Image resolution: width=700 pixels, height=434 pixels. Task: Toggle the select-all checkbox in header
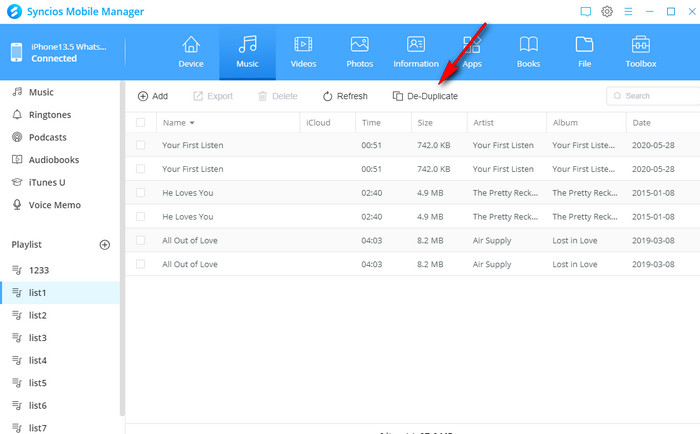pos(140,122)
